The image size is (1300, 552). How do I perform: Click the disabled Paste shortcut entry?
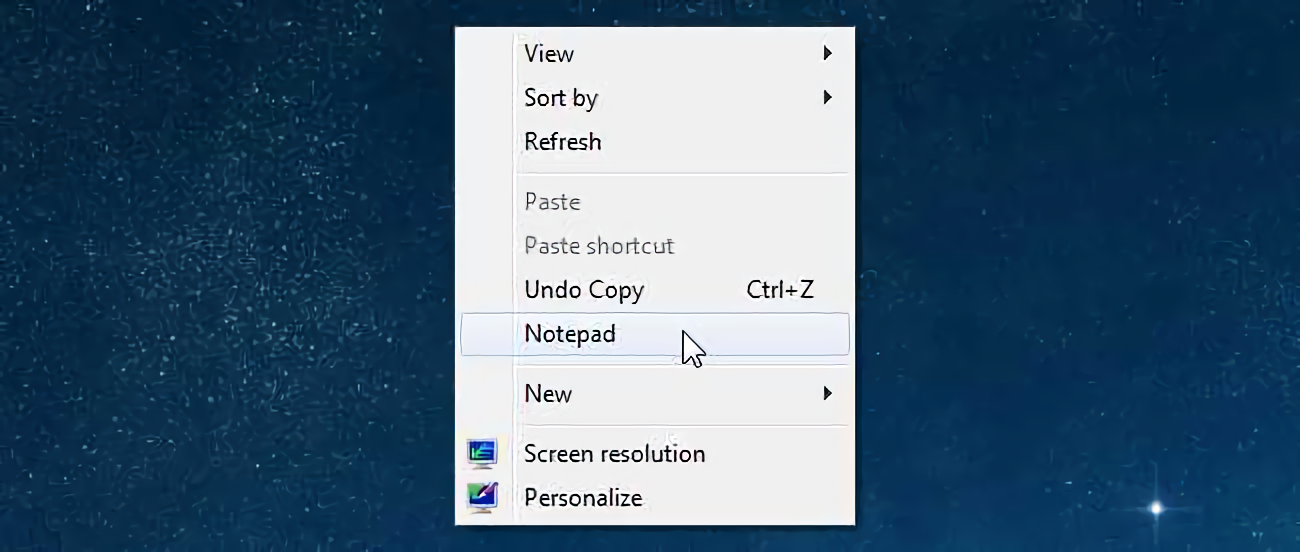click(x=599, y=246)
